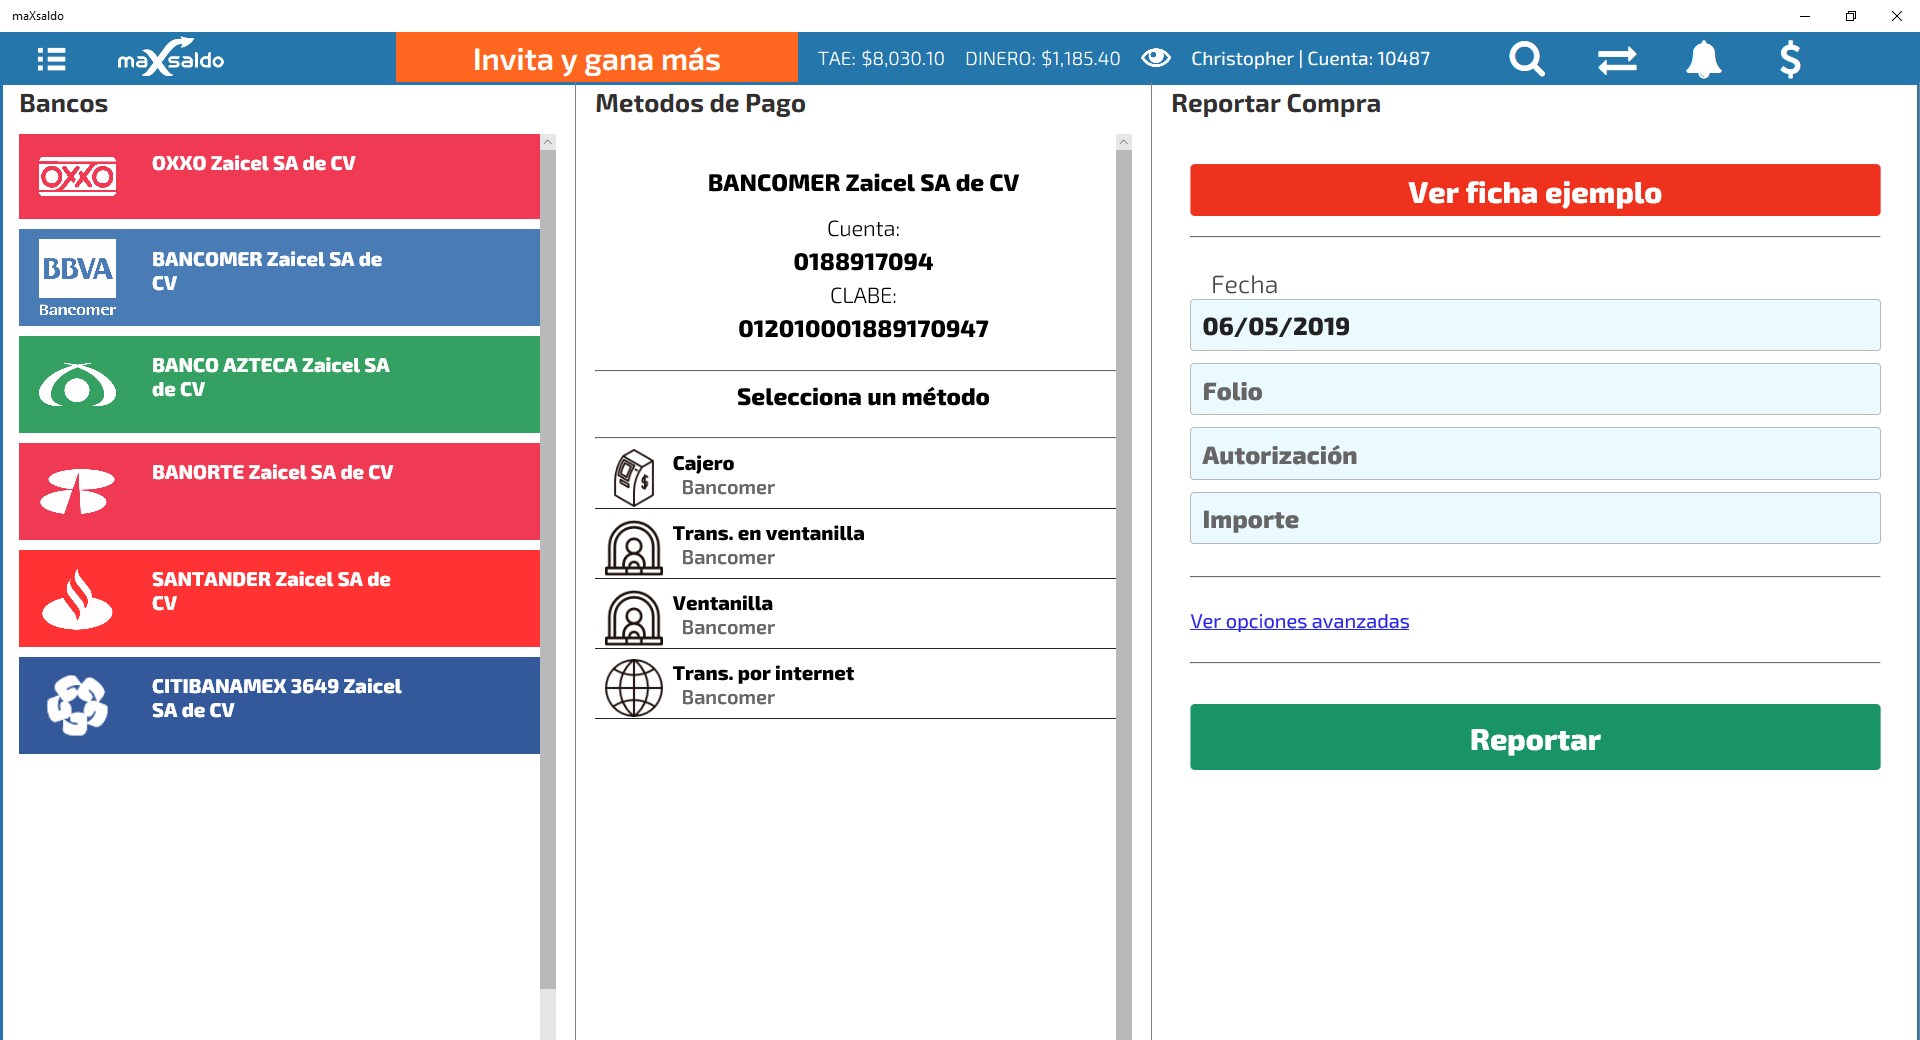The height and width of the screenshot is (1040, 1920).
Task: Focus the Folio input field
Action: (x=1535, y=389)
